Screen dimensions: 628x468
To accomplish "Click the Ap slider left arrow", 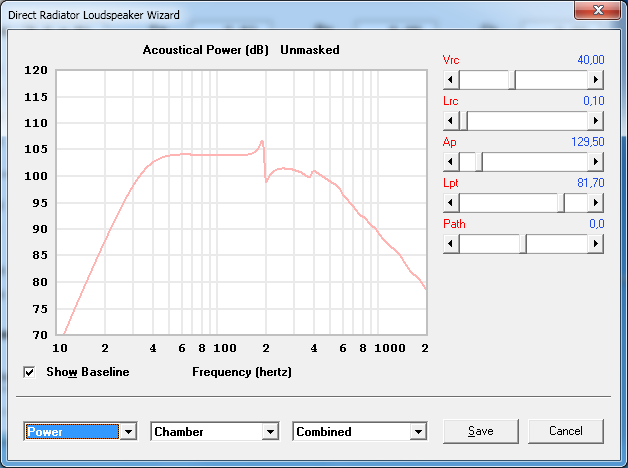I will 451,162.
